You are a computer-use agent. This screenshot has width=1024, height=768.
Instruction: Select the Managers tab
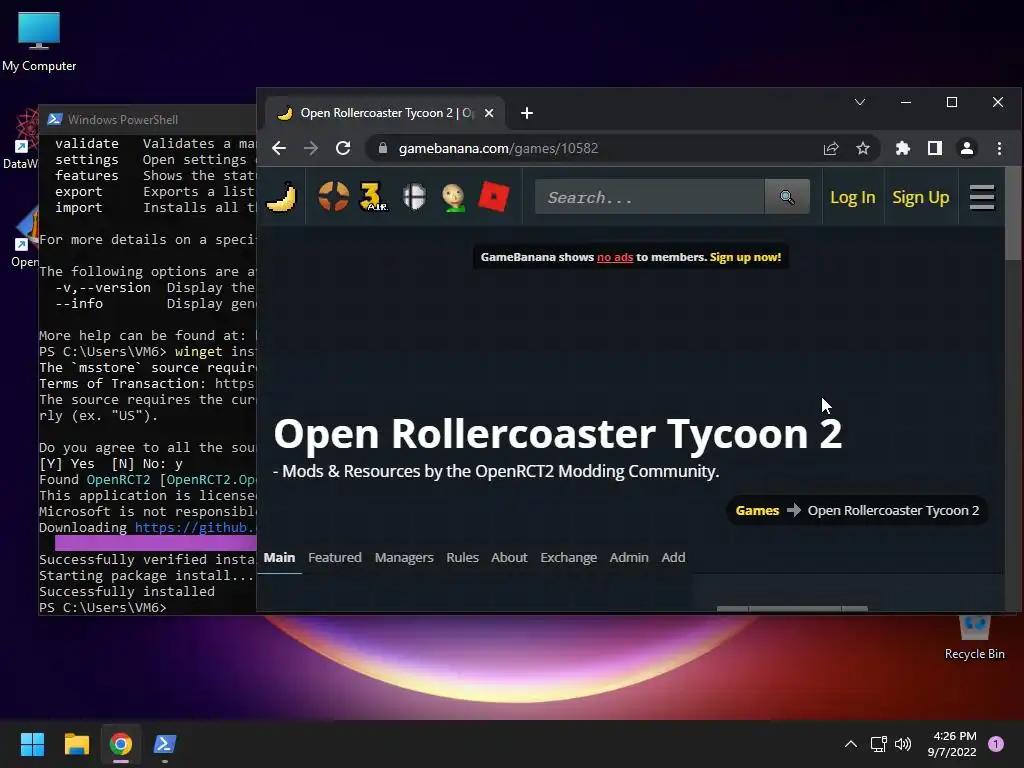pyautogui.click(x=404, y=557)
